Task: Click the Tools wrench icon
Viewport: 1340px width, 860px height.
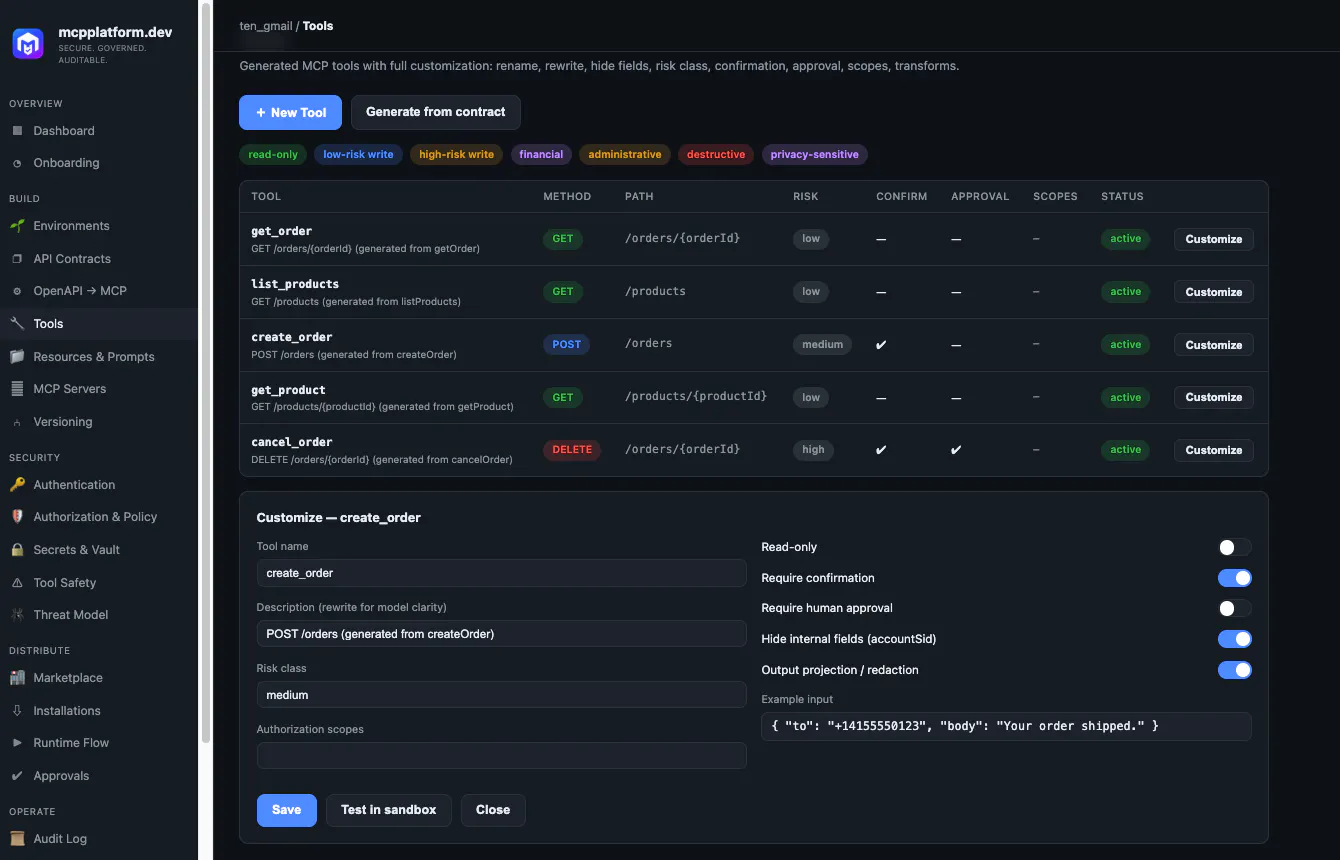Action: (x=17, y=324)
